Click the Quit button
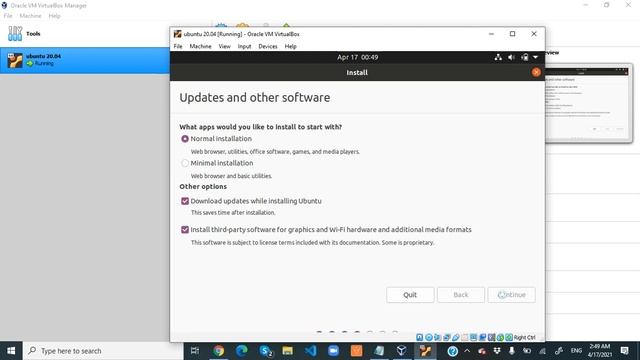 (410, 295)
